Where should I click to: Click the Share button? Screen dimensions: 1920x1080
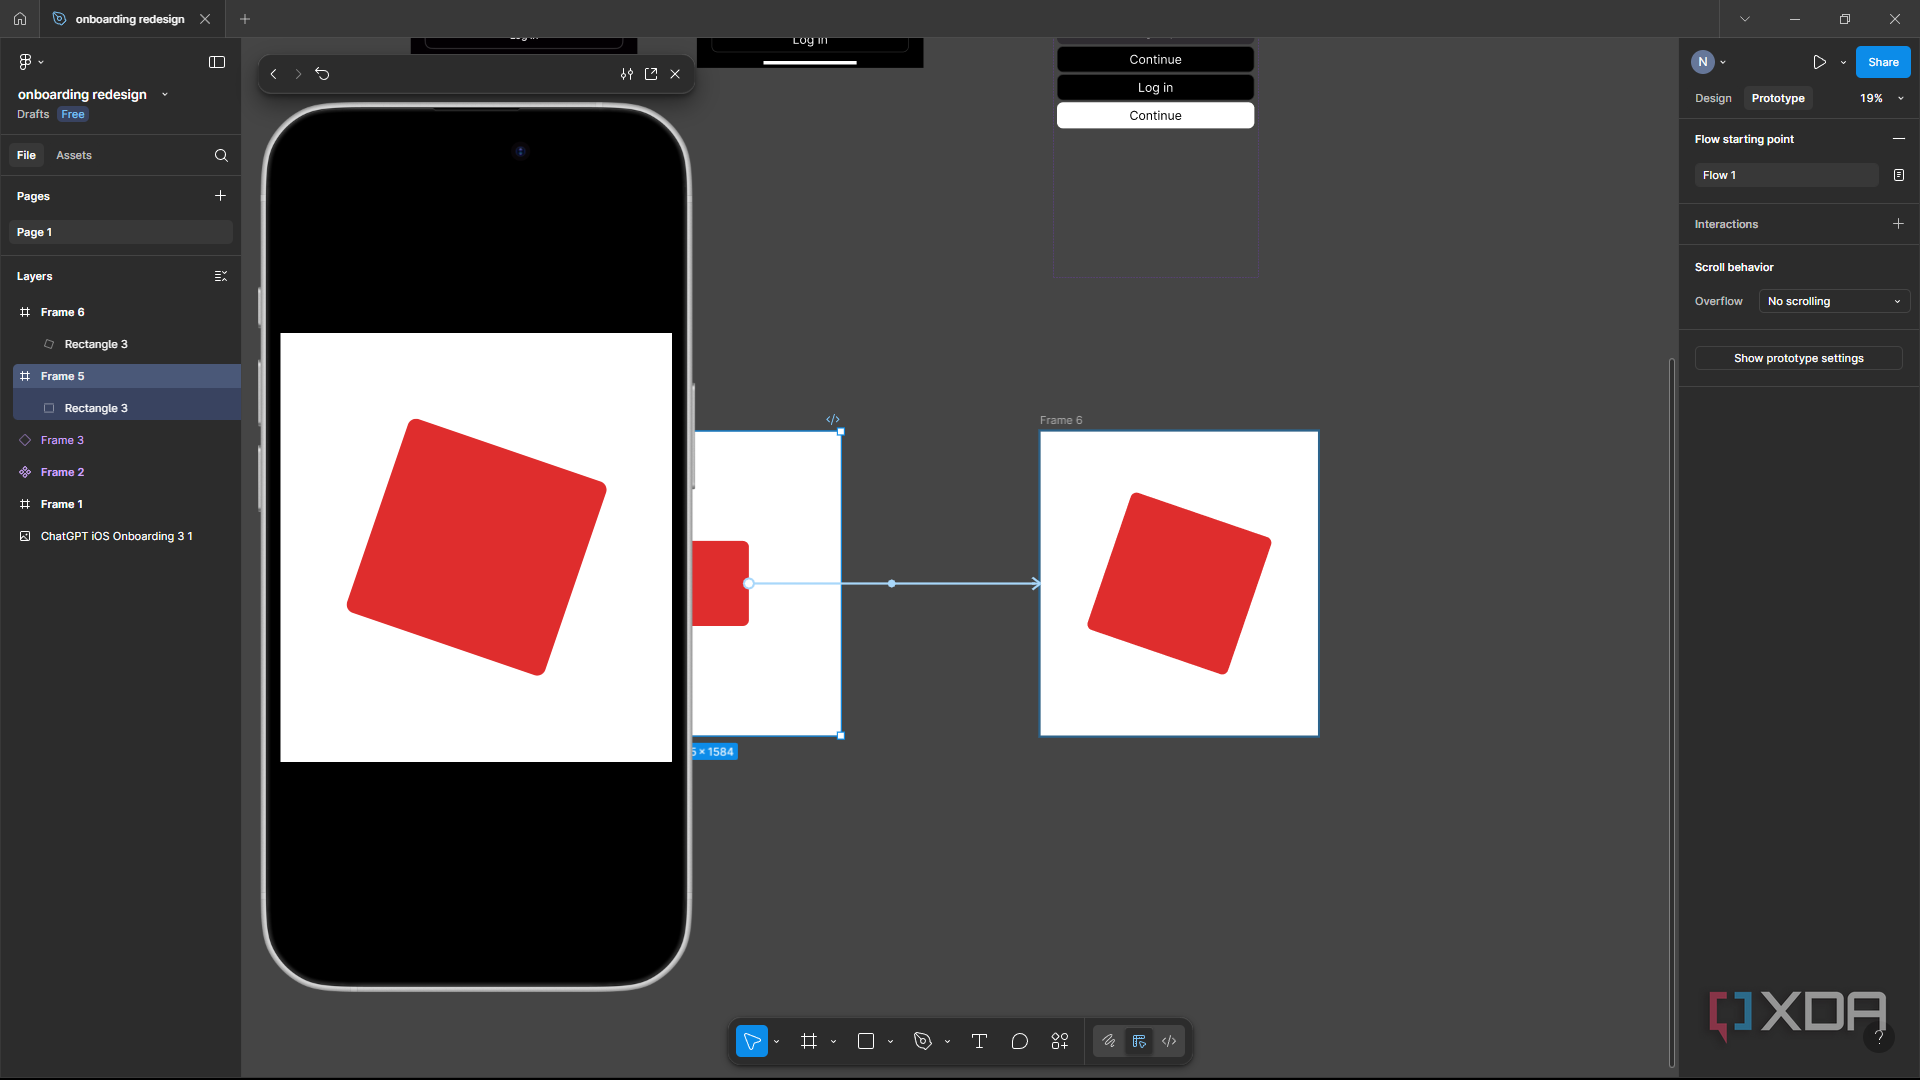tap(1883, 62)
